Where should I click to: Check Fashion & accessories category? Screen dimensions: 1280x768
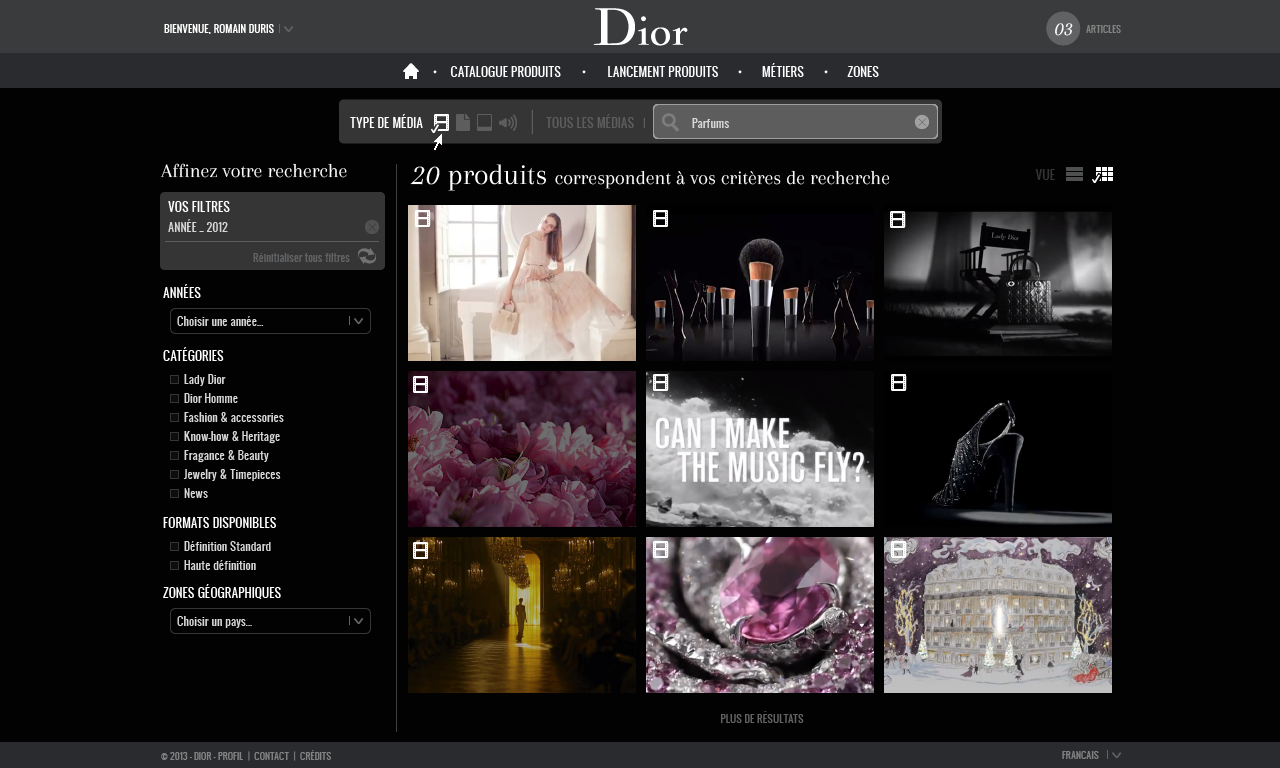click(x=174, y=417)
